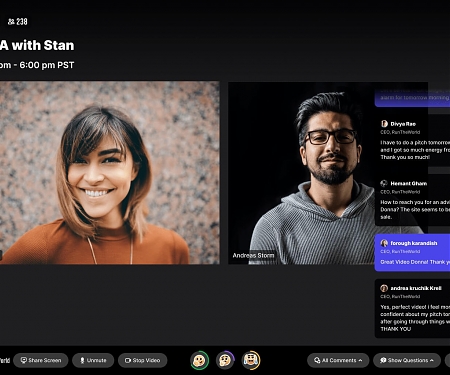Click the chat bubble icon in All Comments
Viewport: 450px width, 375px height.
[317, 360]
